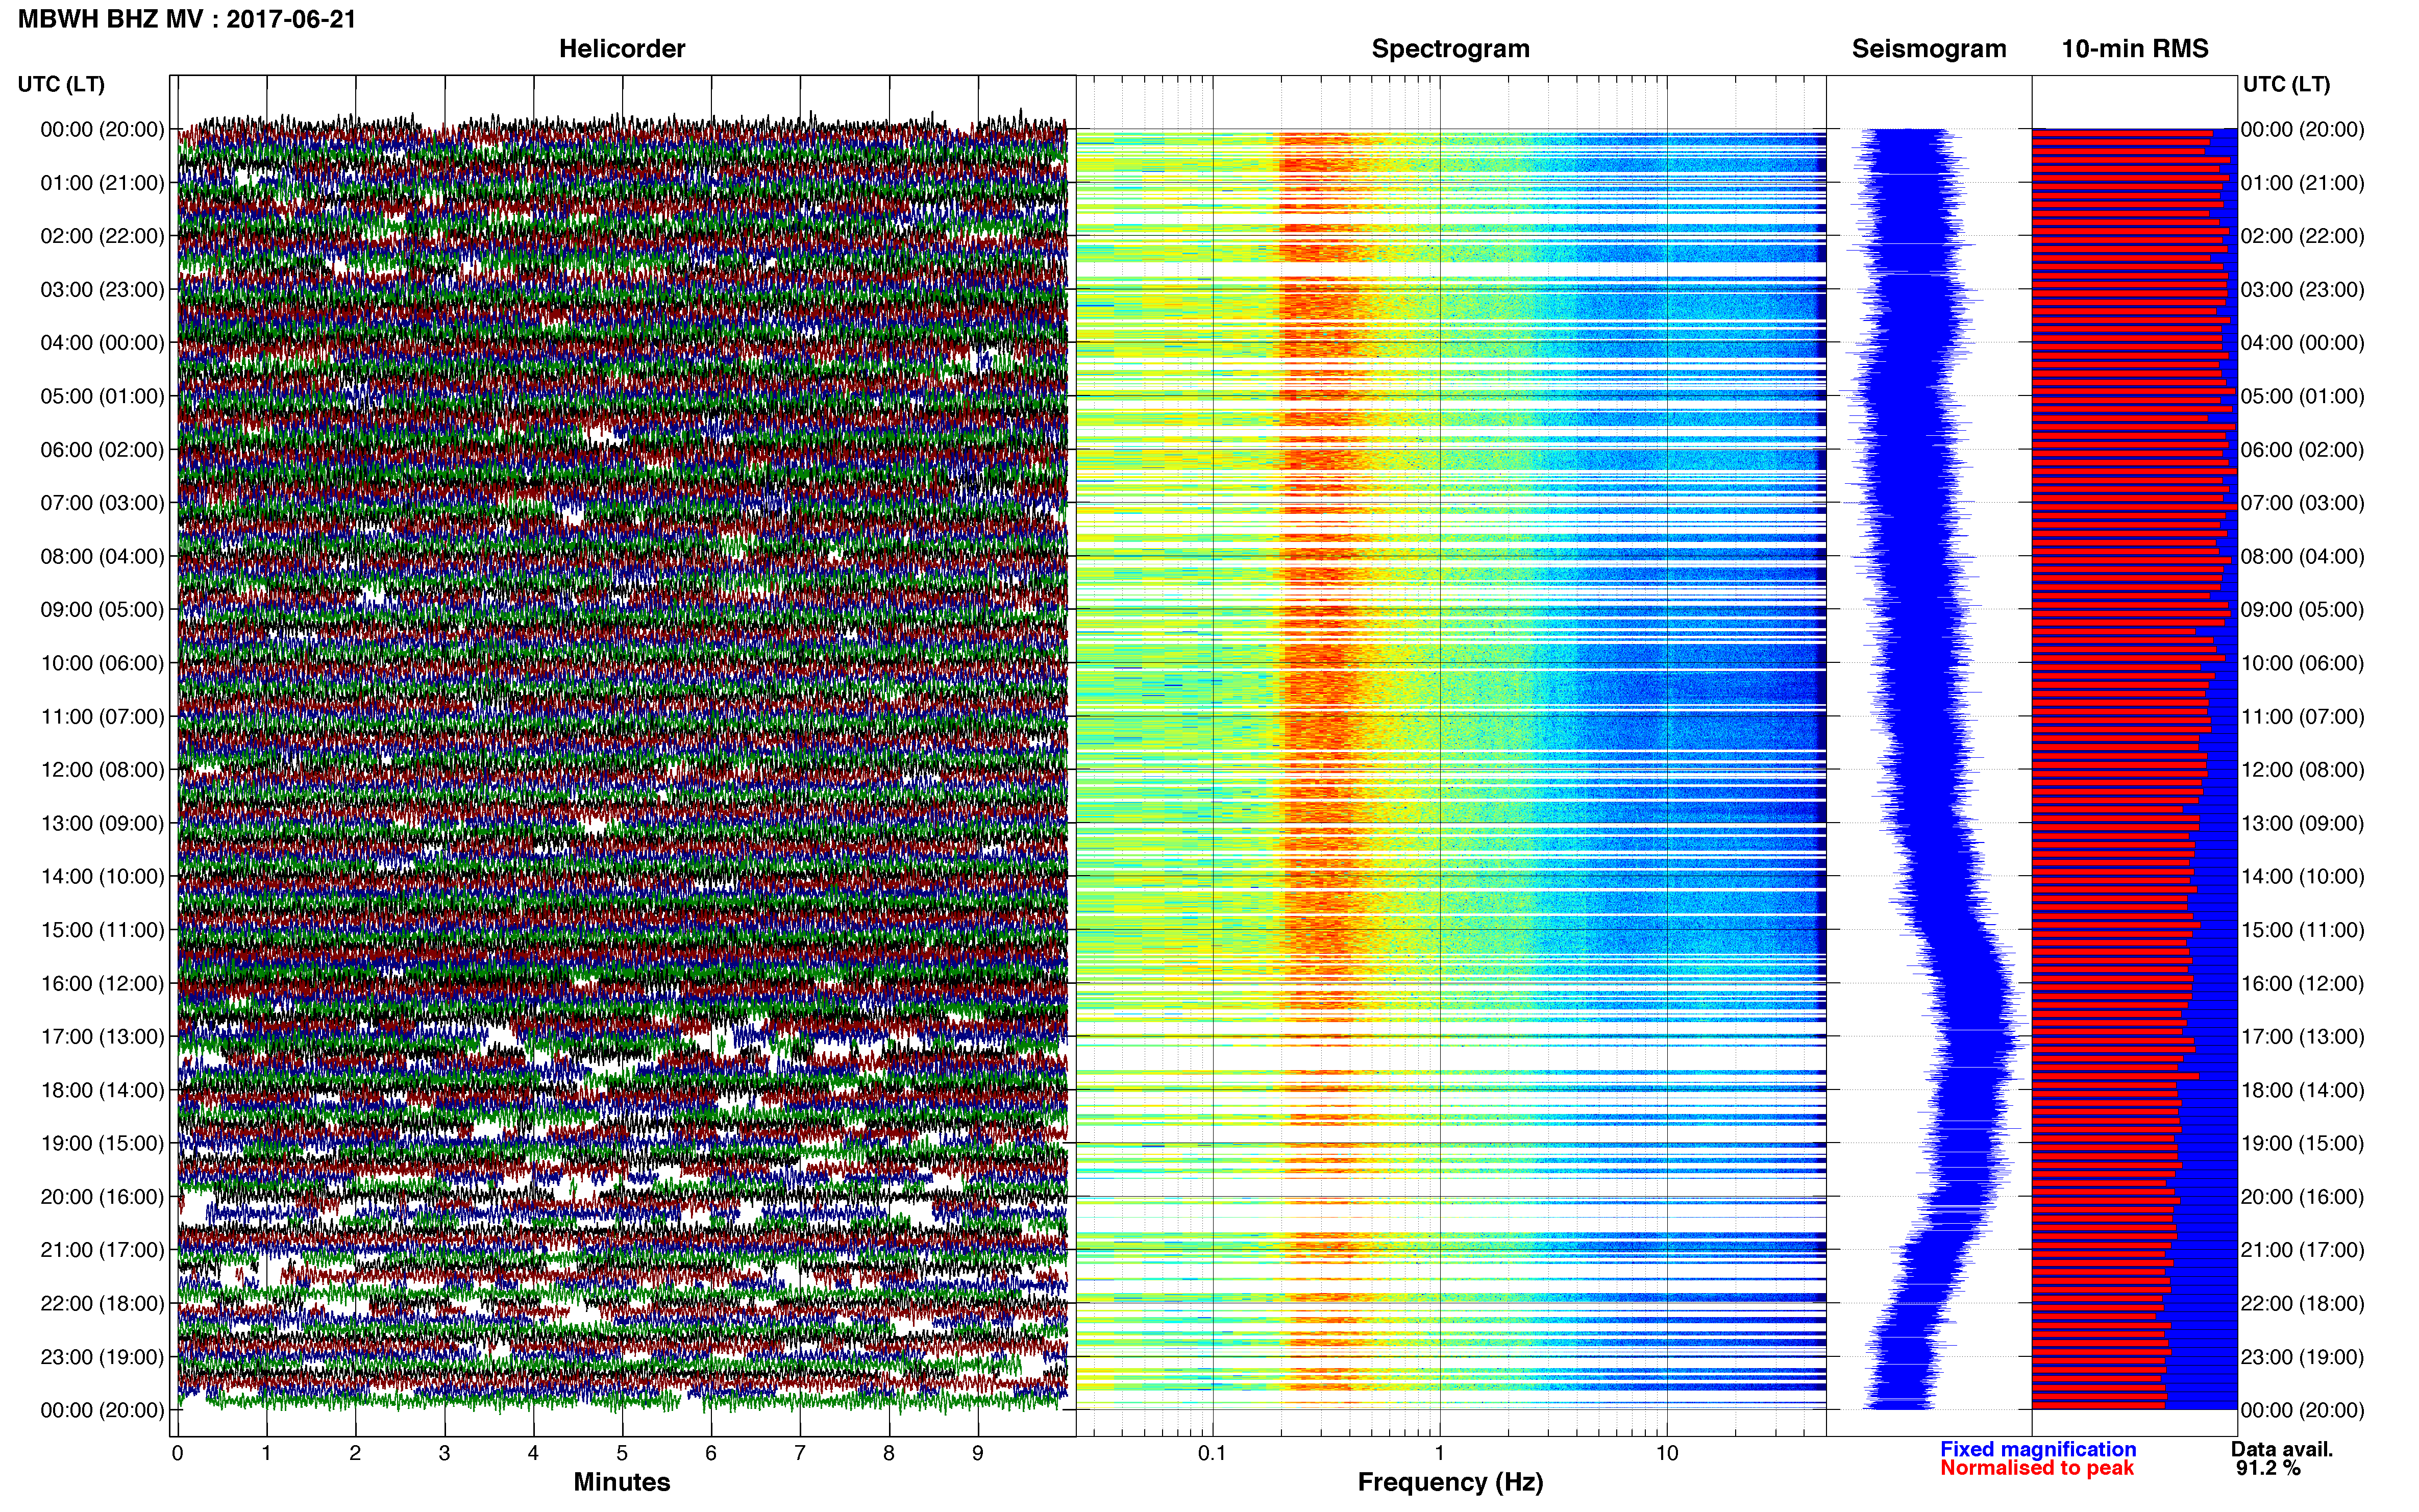Click the 'Helicorder' panel heading
The width and height of the screenshot is (2419, 1512).
(x=622, y=48)
